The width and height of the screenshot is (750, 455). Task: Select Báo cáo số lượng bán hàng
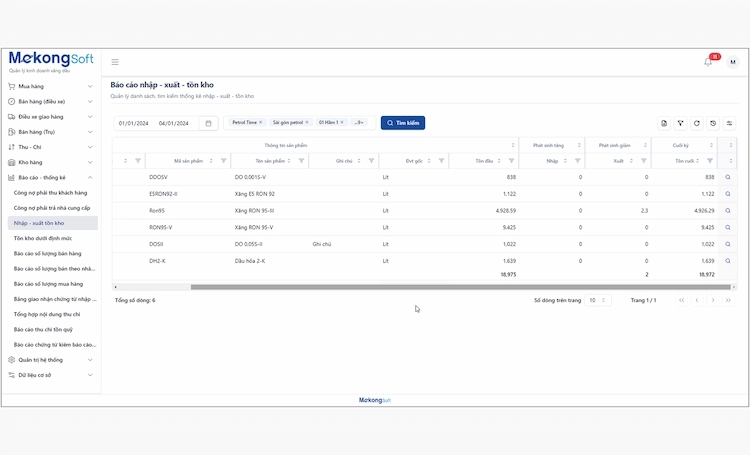point(48,254)
